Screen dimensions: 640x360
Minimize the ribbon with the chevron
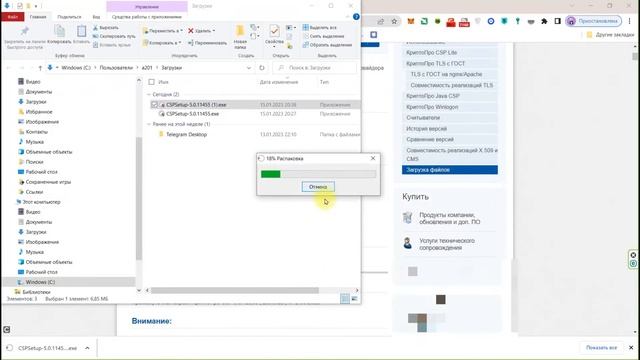click(x=347, y=17)
